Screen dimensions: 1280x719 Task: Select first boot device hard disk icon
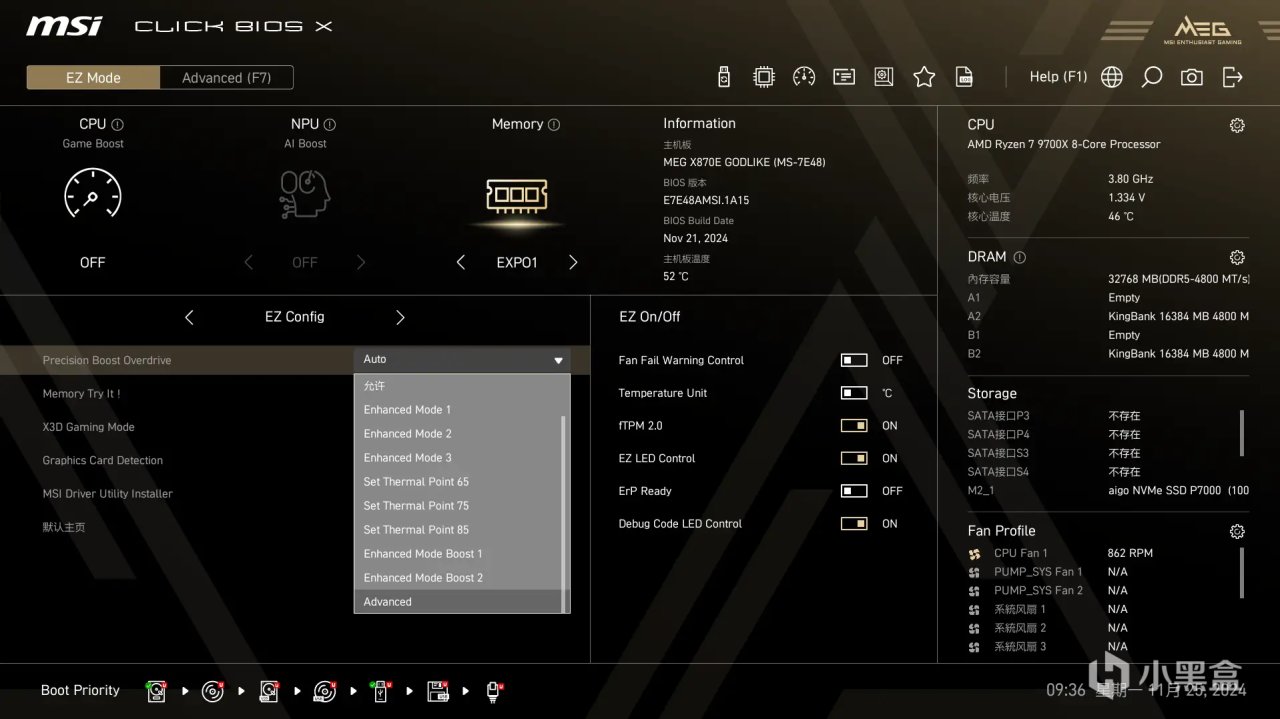click(x=157, y=691)
